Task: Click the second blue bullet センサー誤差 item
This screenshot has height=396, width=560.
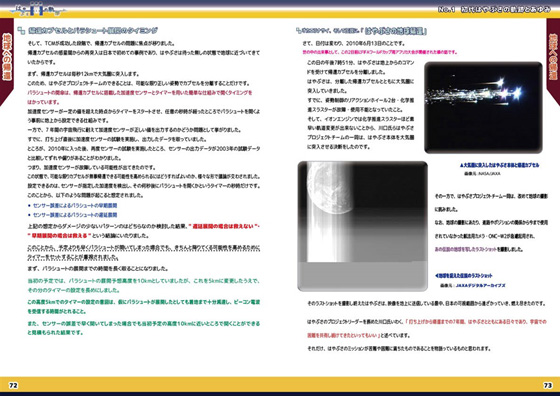Action: click(x=75, y=215)
